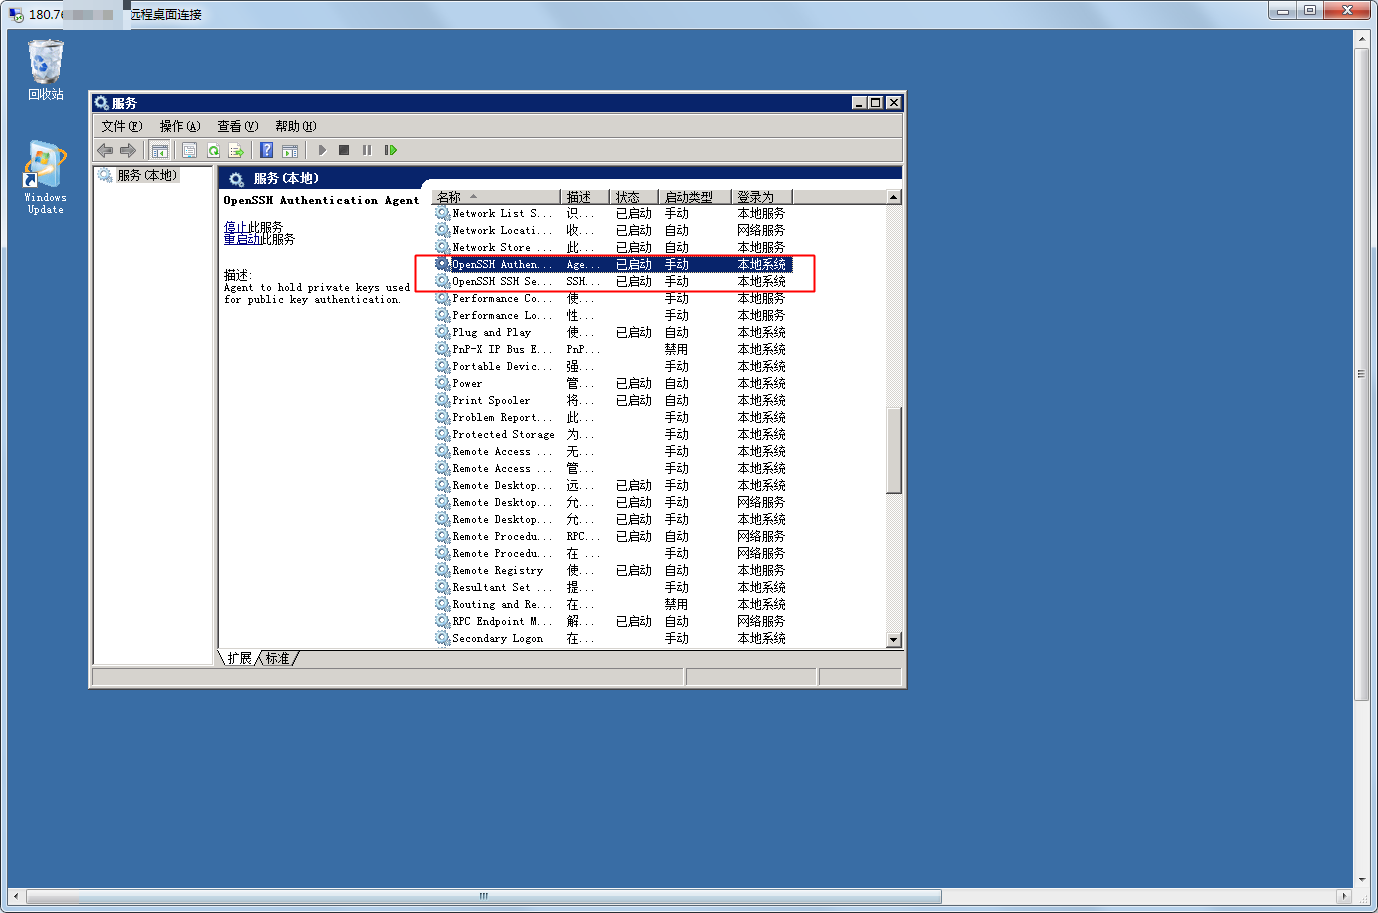Click the Back navigation arrow in the toolbar
Image resolution: width=1378 pixels, height=913 pixels.
click(x=105, y=150)
